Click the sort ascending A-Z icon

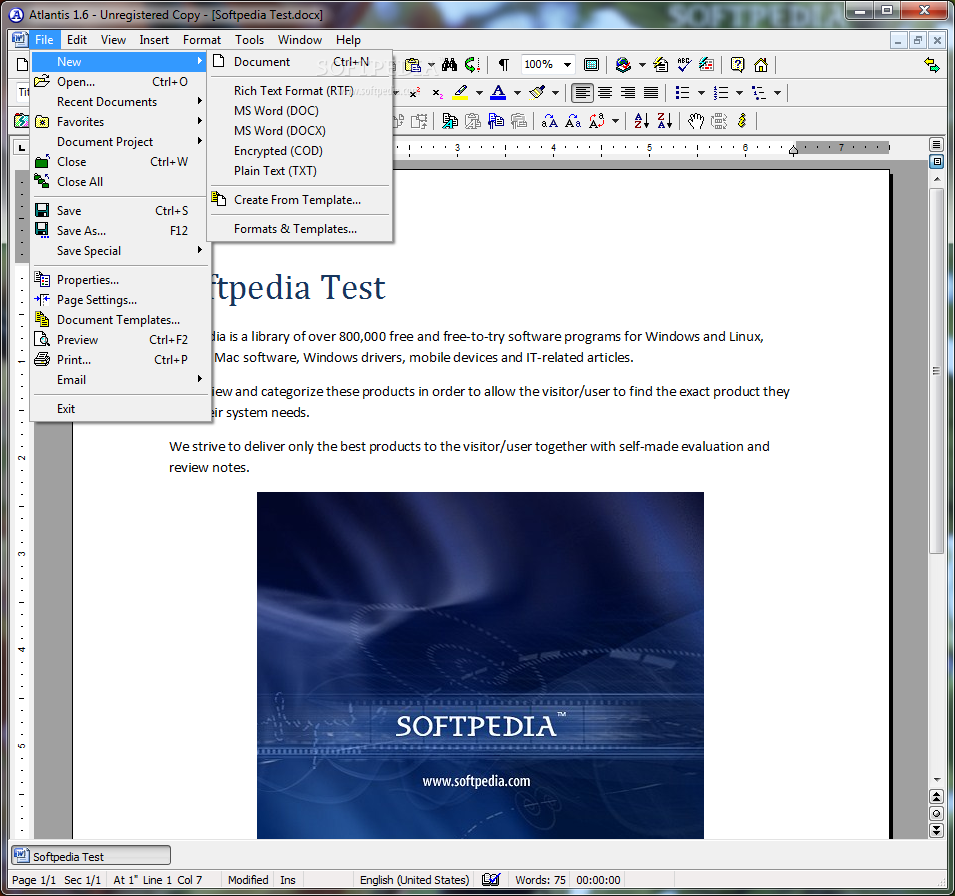point(641,121)
